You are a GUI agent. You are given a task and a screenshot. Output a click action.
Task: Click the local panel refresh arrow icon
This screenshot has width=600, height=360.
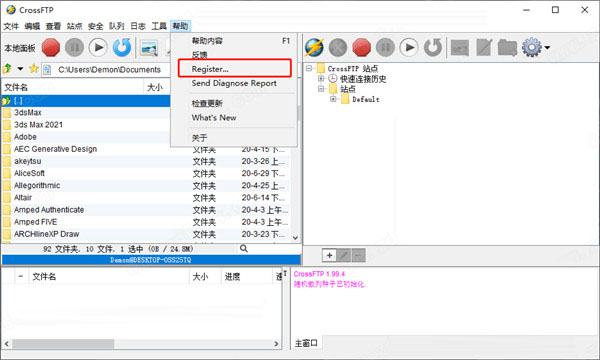[122, 47]
